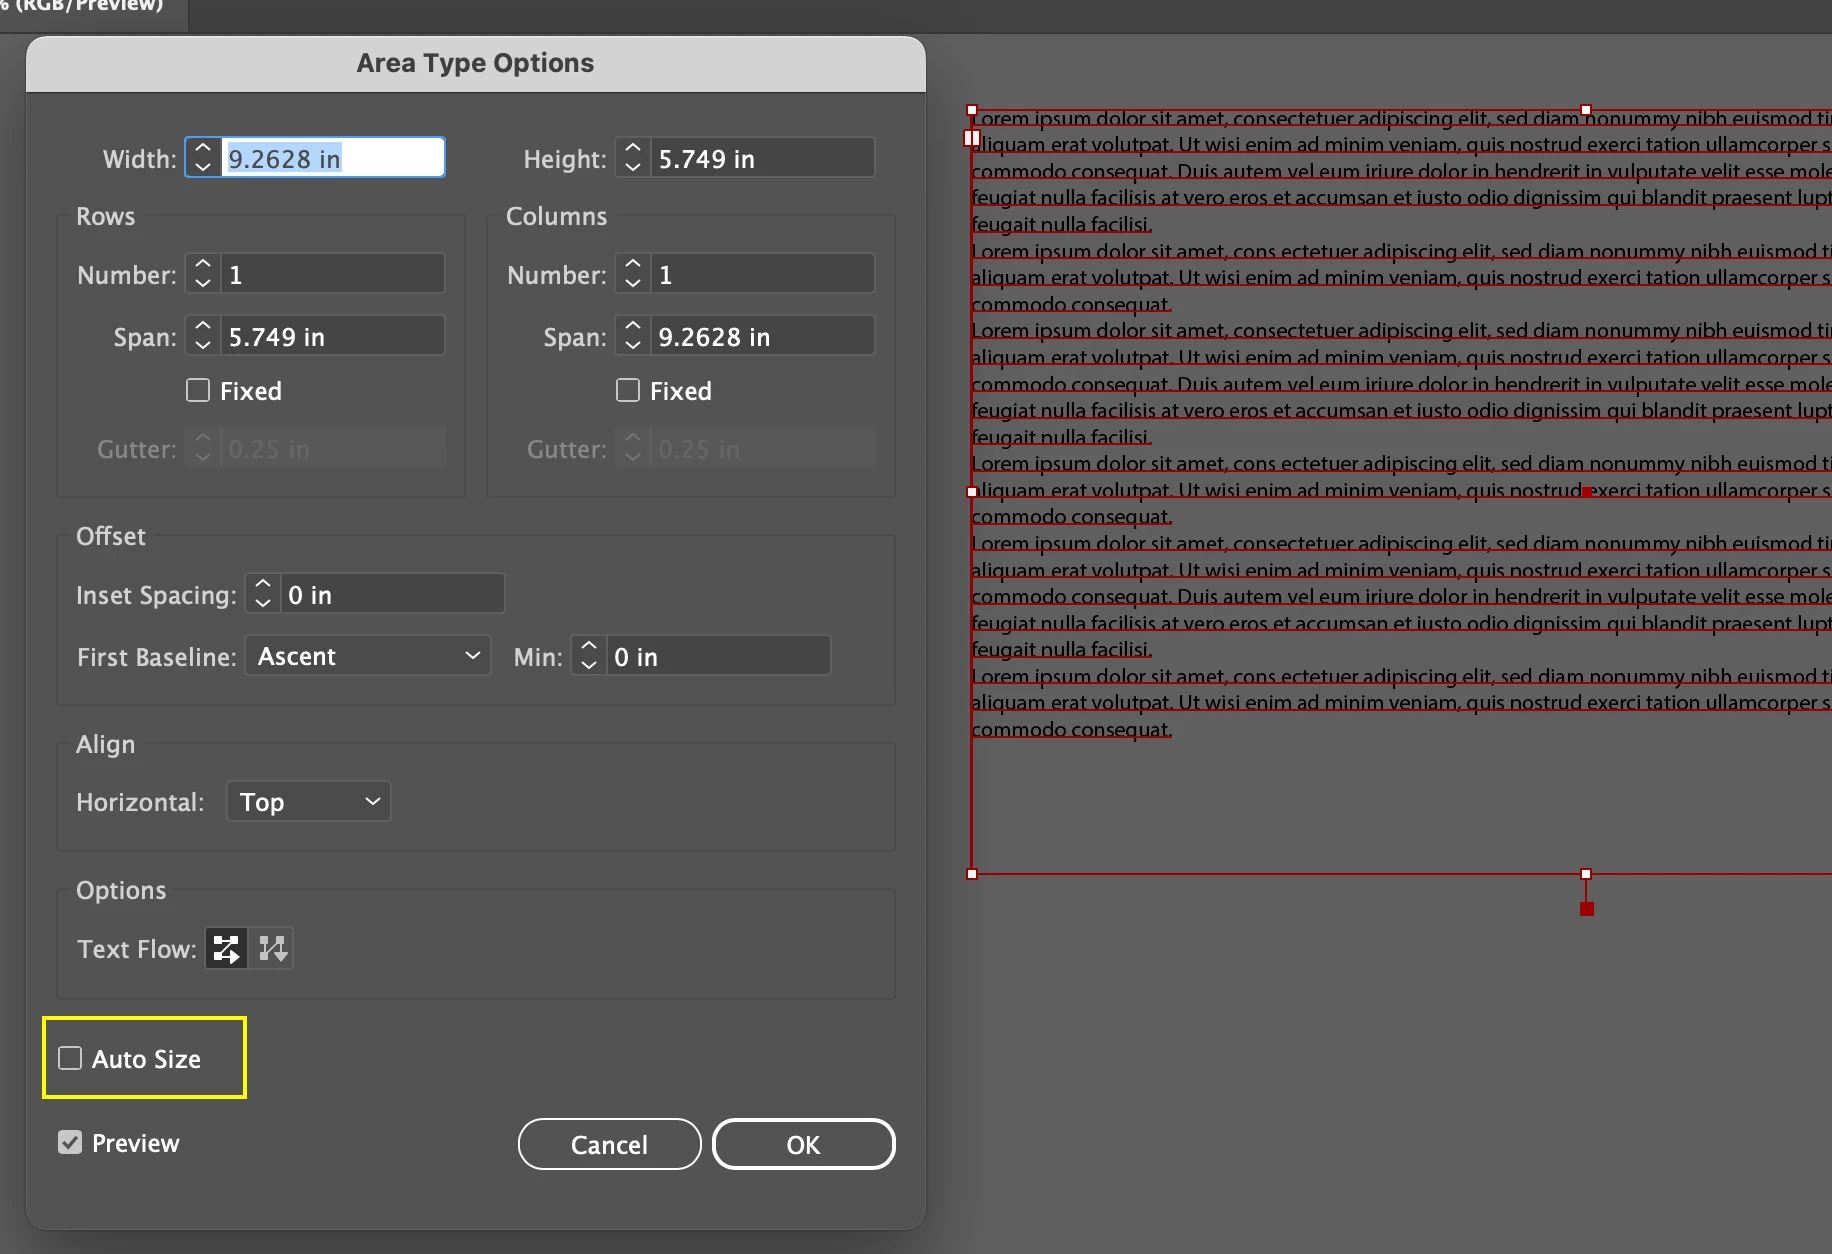This screenshot has width=1832, height=1254.
Task: Confirm the dialog with OK
Action: (804, 1144)
